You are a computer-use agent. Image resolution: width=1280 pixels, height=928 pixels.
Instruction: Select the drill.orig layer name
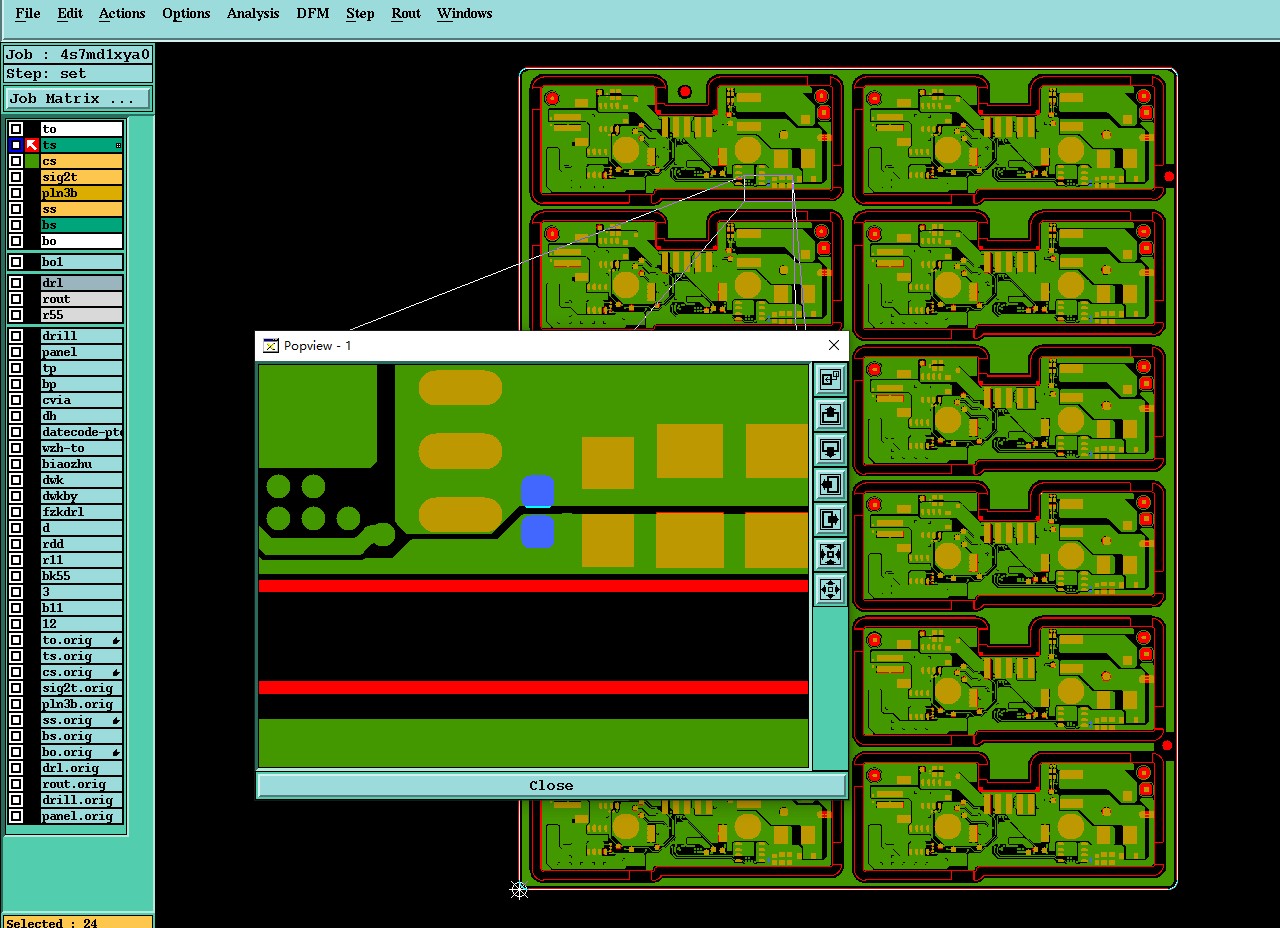pos(81,800)
